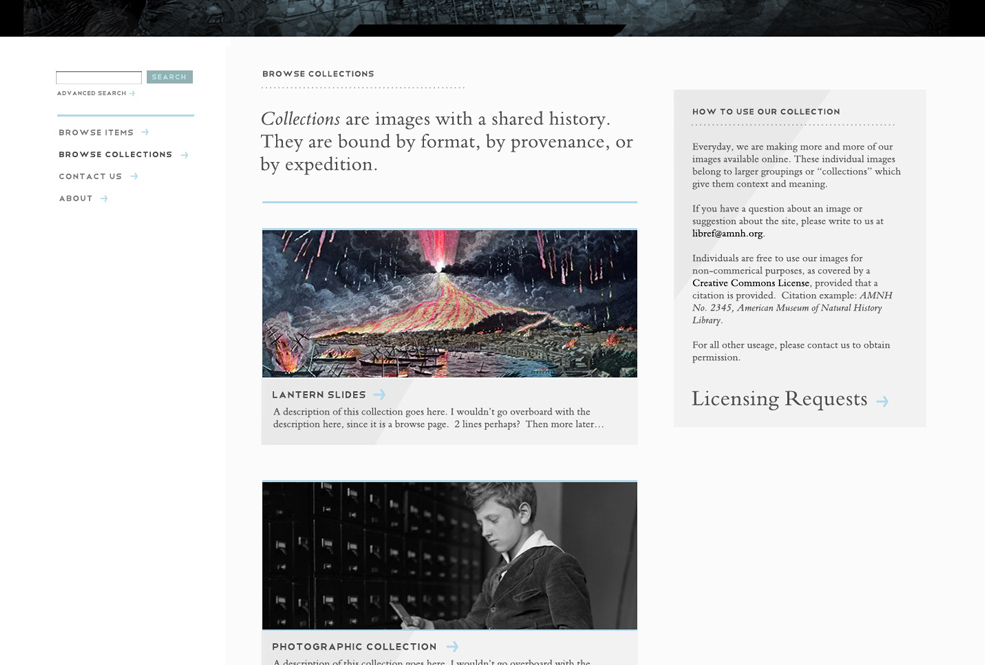Open Licensing Requests link
The height and width of the screenshot is (665, 985).
(x=780, y=399)
